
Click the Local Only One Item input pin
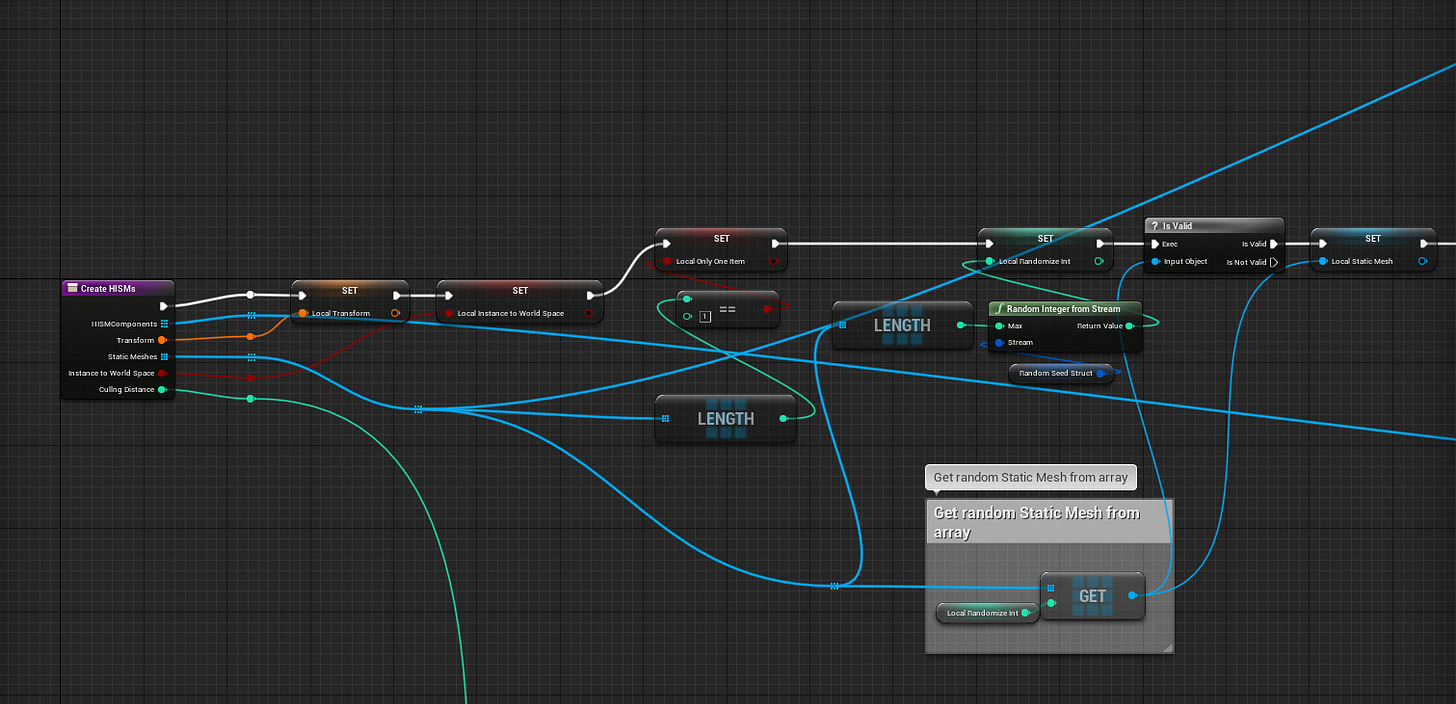tap(667, 261)
